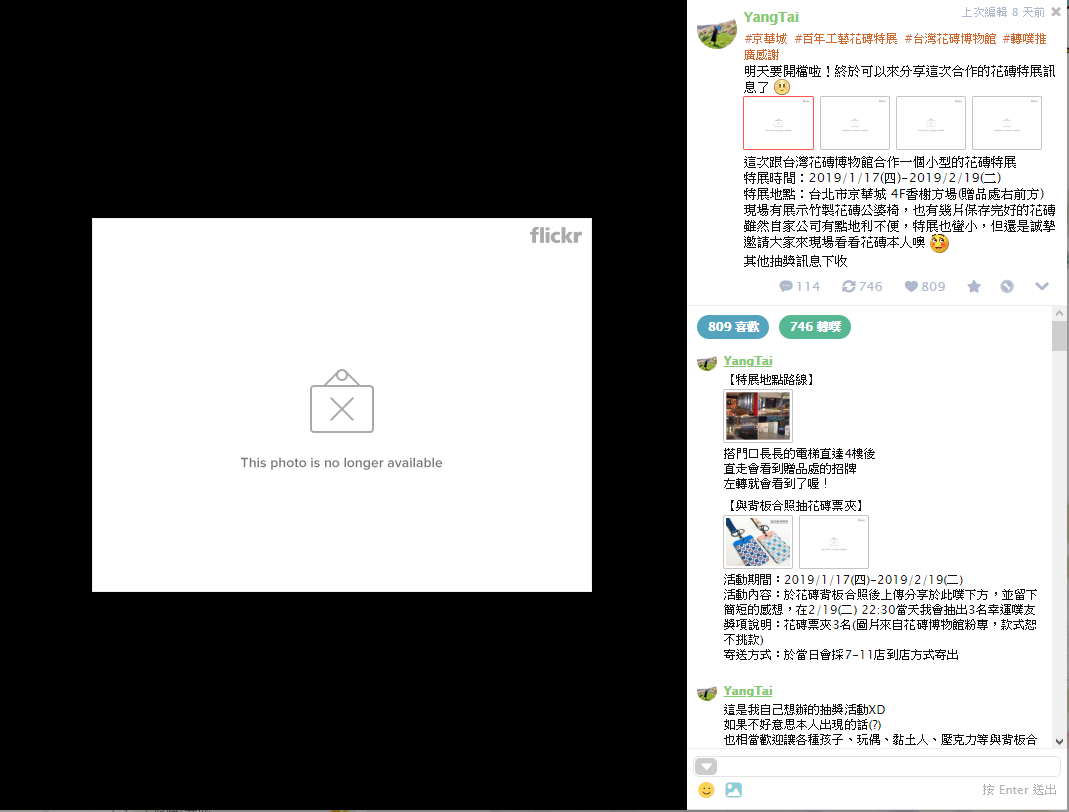Open the unavailable thumbnail beside card holder photo
Viewport: 1069px width, 812px height.
[834, 542]
